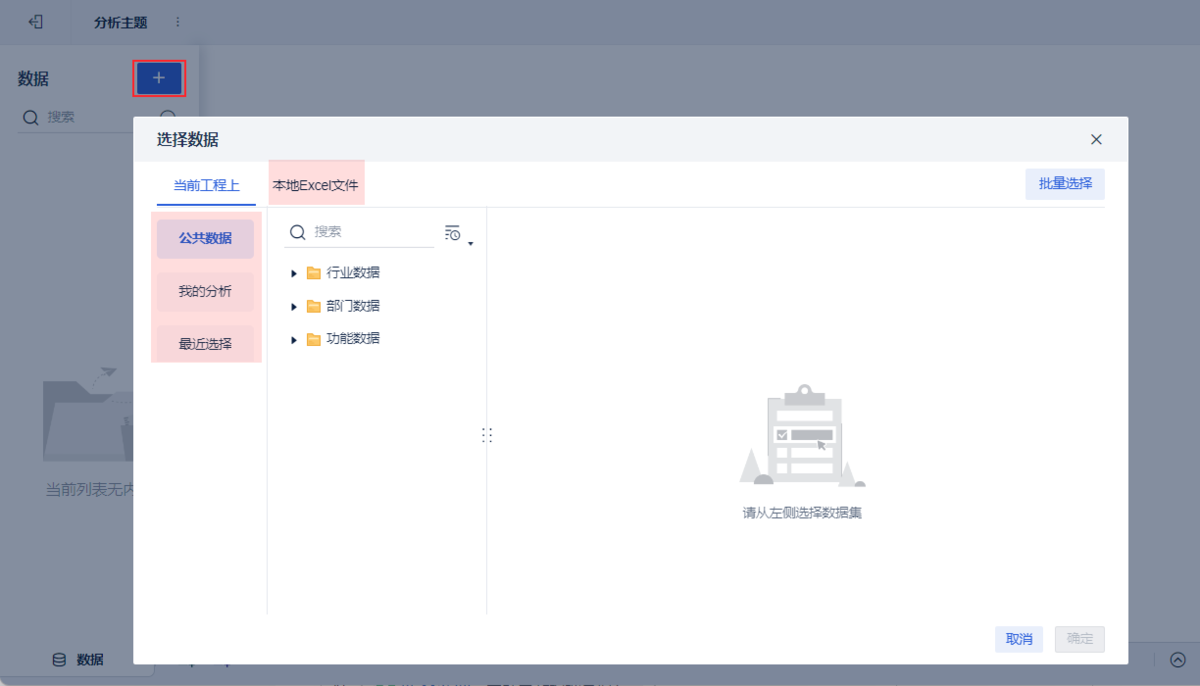This screenshot has width=1200, height=686.
Task: Select the 最近选择 category
Action: click(205, 344)
